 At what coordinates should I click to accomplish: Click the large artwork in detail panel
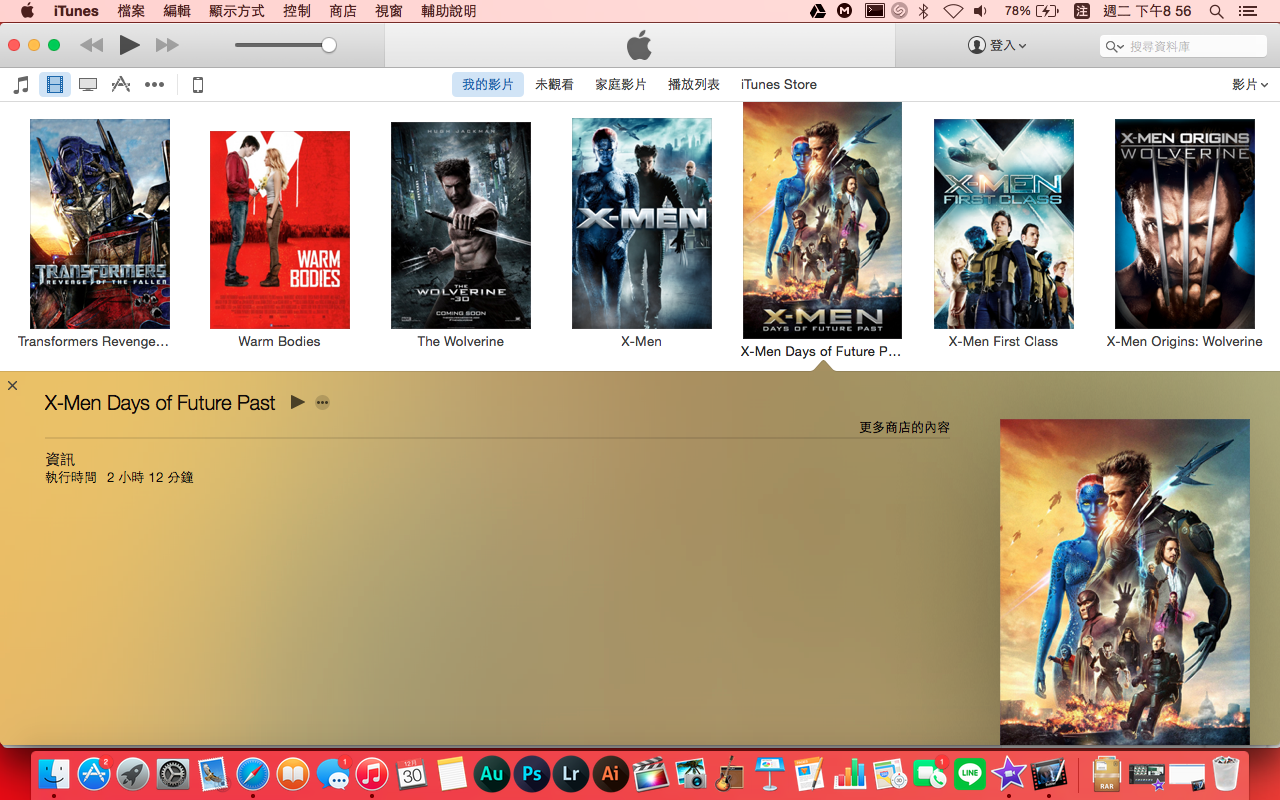(1125, 582)
